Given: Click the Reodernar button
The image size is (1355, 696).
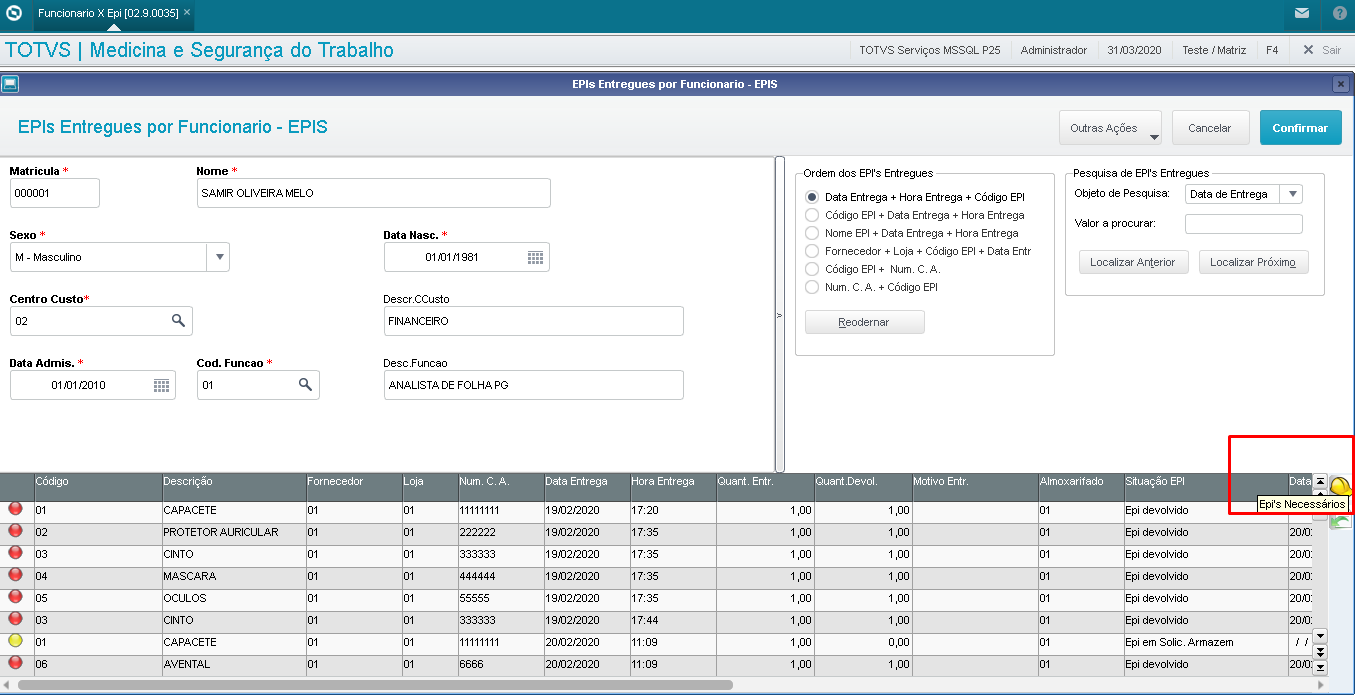Looking at the screenshot, I should (865, 322).
